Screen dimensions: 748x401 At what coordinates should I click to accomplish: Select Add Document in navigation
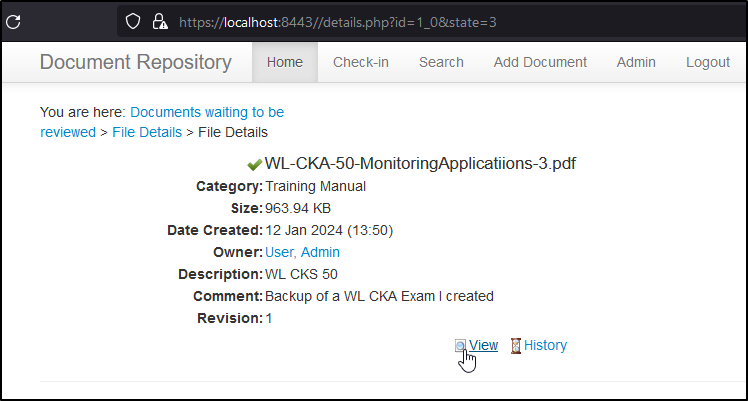click(540, 62)
